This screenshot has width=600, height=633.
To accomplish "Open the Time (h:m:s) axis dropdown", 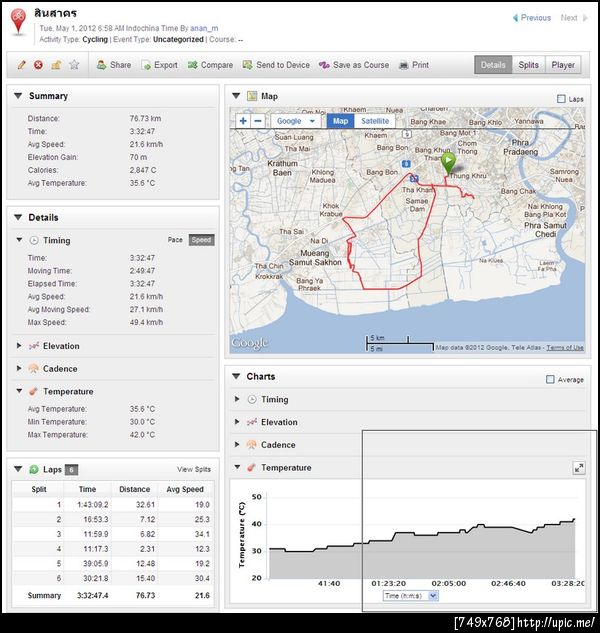I will point(410,595).
